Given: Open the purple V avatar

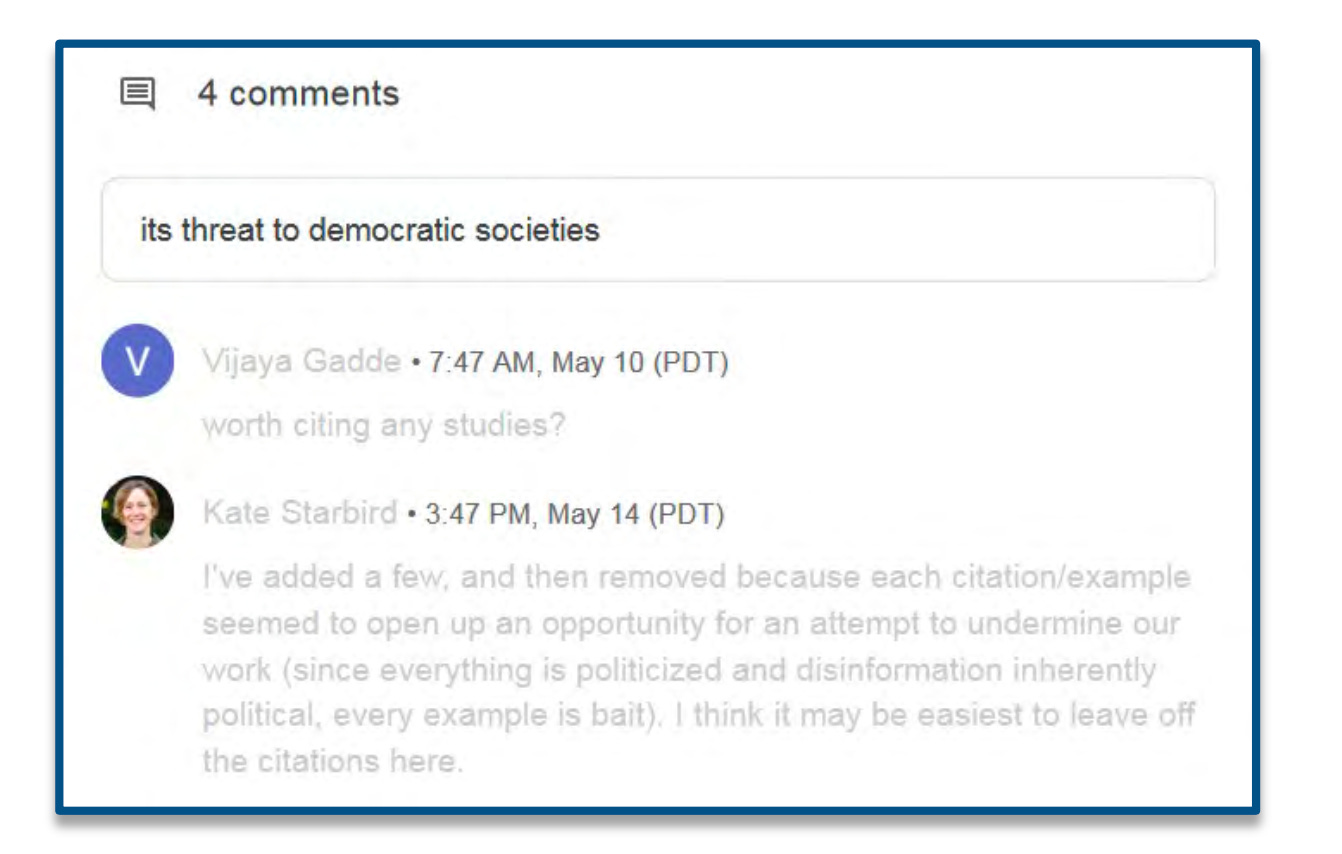Looking at the screenshot, I should pyautogui.click(x=138, y=361).
